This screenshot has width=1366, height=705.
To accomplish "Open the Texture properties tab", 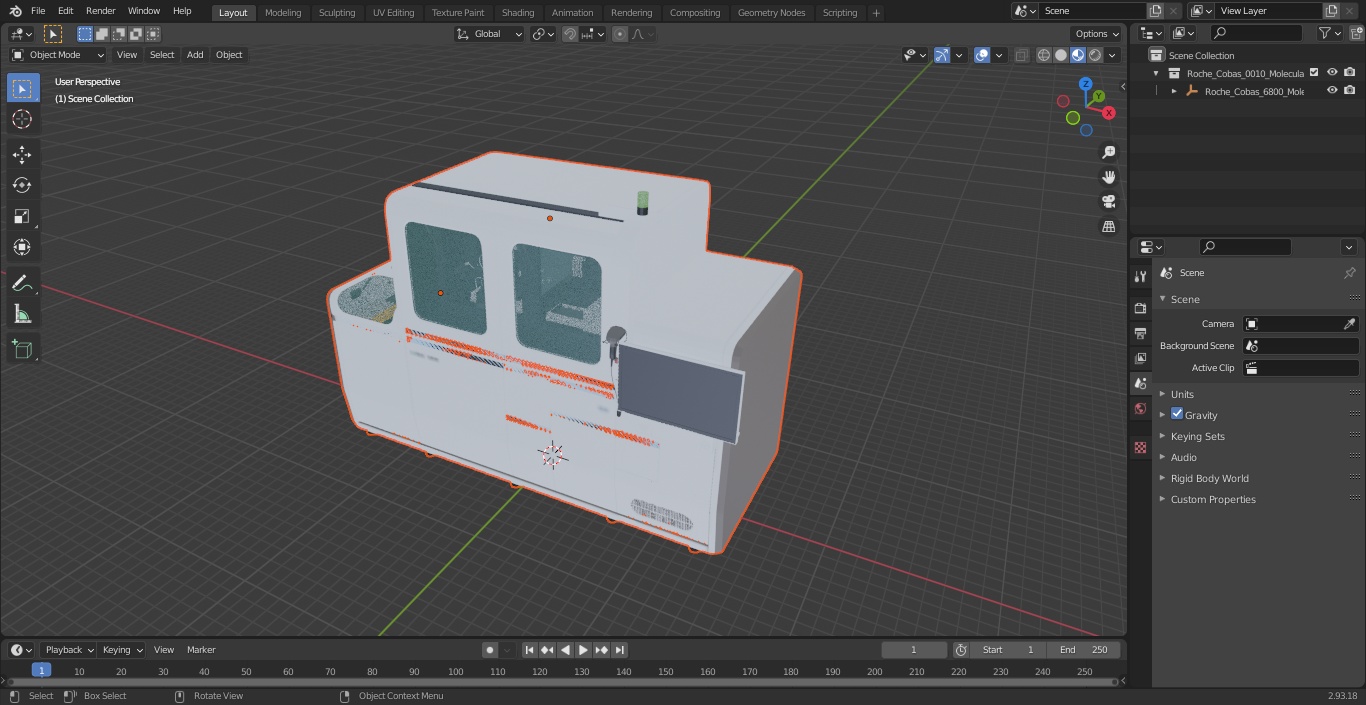I will coord(1140,447).
